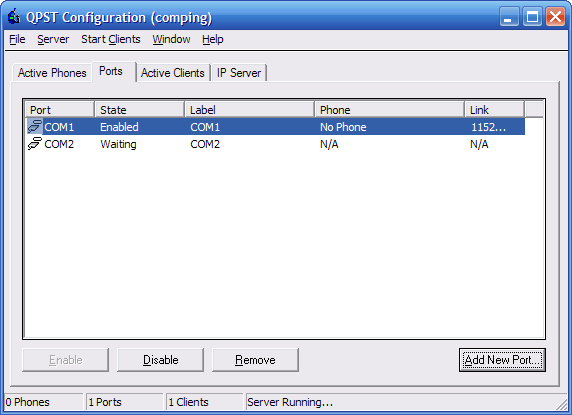Click the COM1 label cell
Viewport: 572px width, 415px height.
205,127
